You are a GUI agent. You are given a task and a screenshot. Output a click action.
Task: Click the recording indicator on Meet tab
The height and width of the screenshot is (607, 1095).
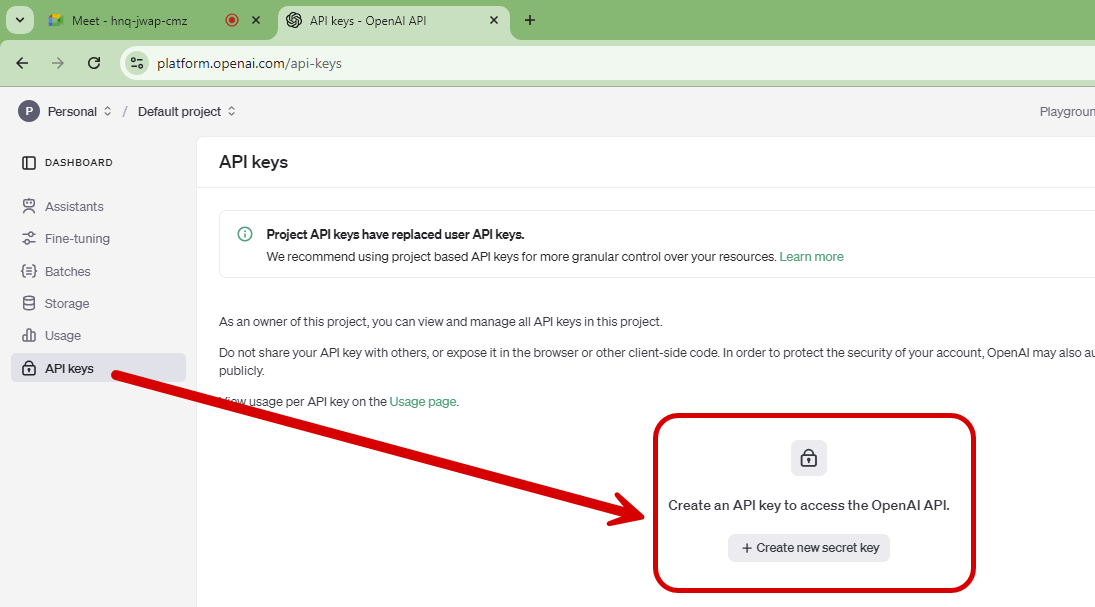pyautogui.click(x=232, y=20)
